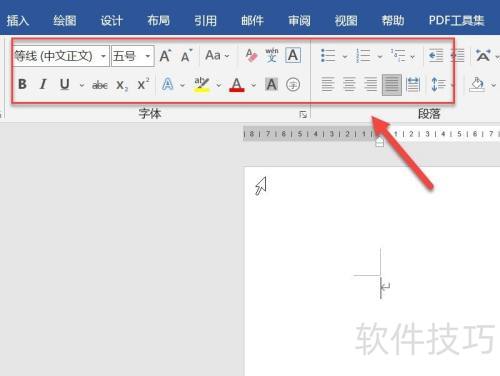Screen dimensions: 500x376
Task: Switch to the 审阅 tab
Action: (x=299, y=21)
